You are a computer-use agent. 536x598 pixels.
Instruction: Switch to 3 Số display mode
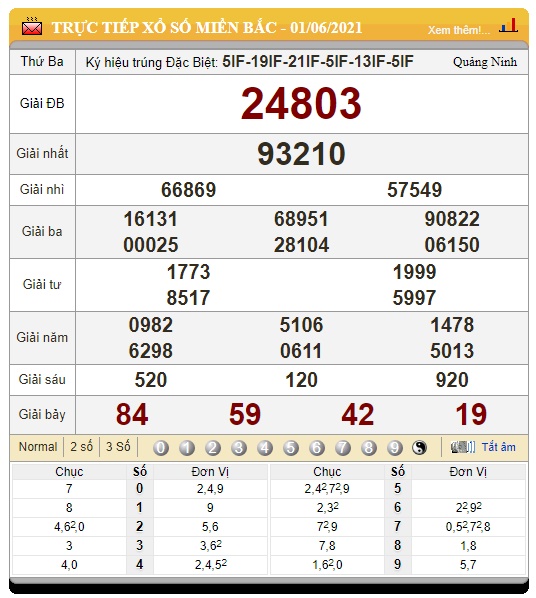coord(118,447)
